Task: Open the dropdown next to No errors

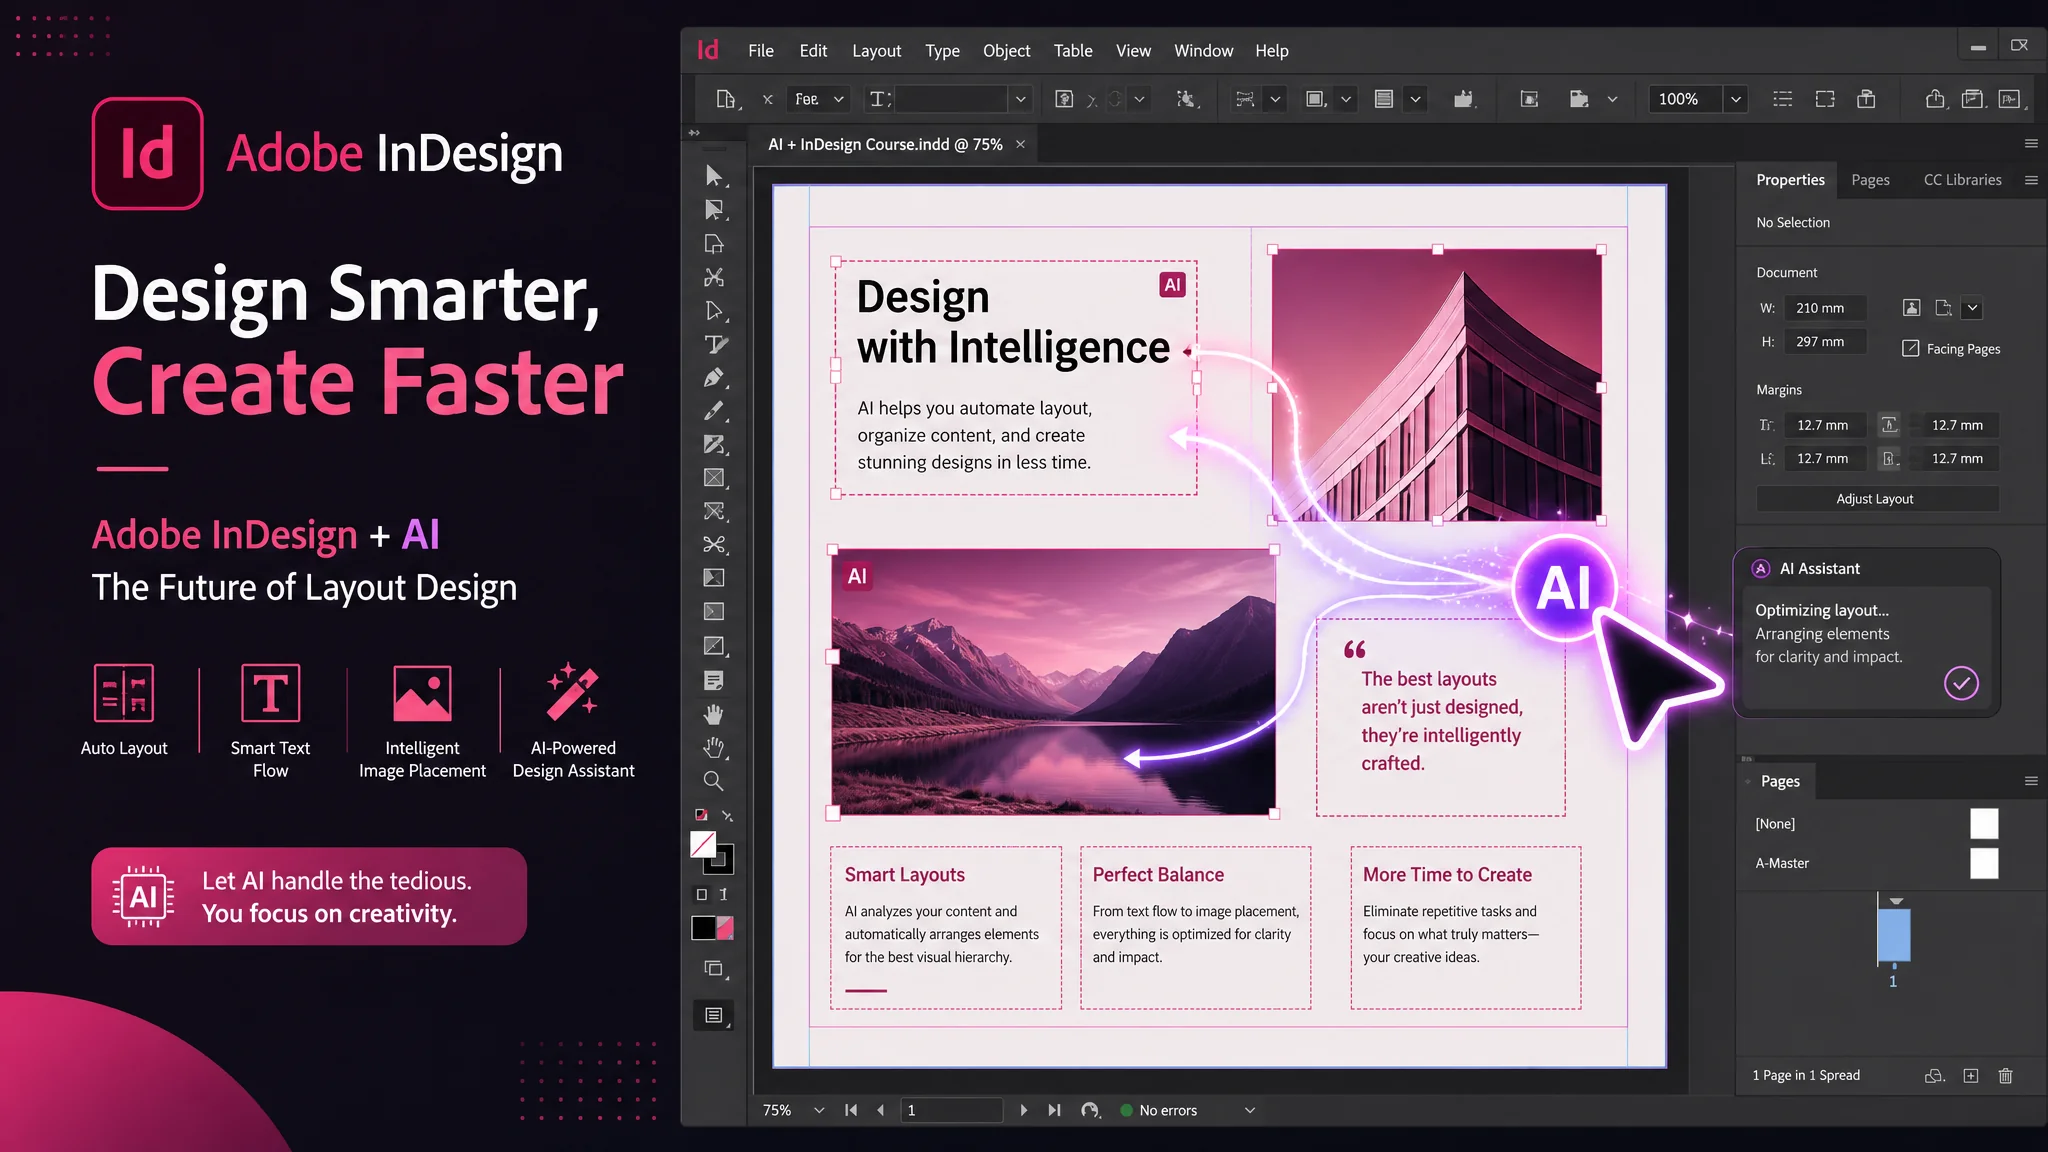Action: (1249, 1110)
